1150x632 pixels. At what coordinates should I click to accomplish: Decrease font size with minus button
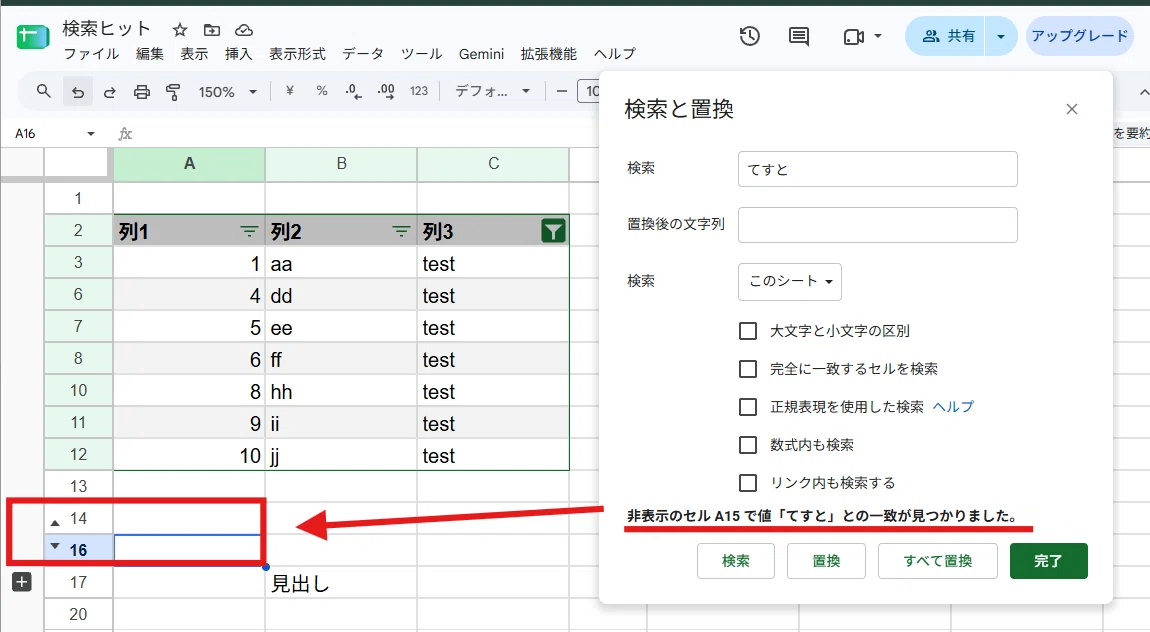563,92
